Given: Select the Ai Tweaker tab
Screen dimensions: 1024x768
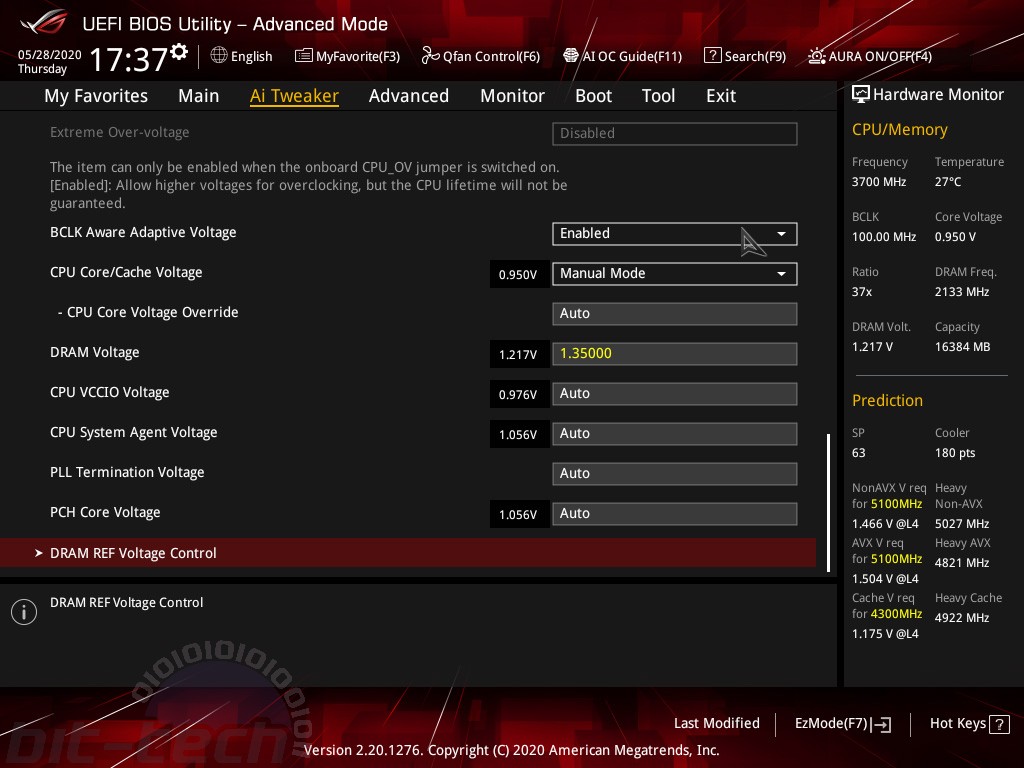Looking at the screenshot, I should [x=295, y=96].
